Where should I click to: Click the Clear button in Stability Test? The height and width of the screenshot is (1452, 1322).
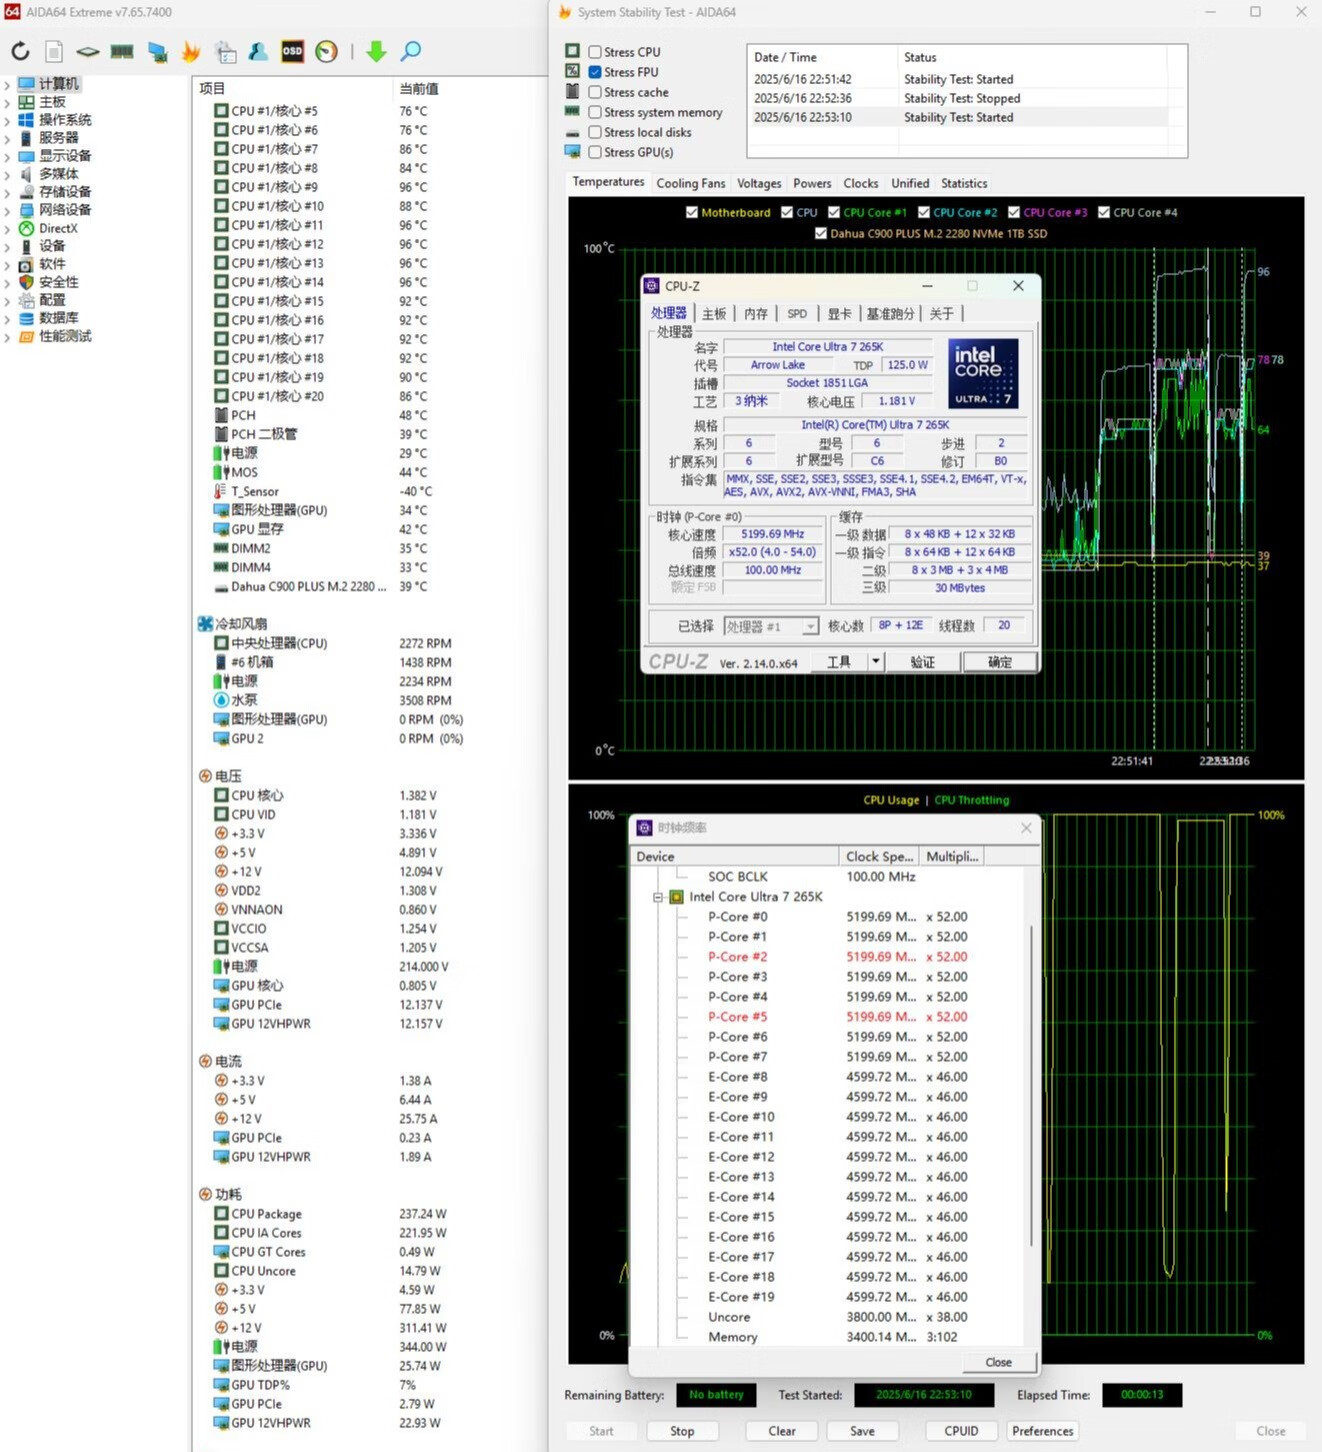coord(782,1431)
